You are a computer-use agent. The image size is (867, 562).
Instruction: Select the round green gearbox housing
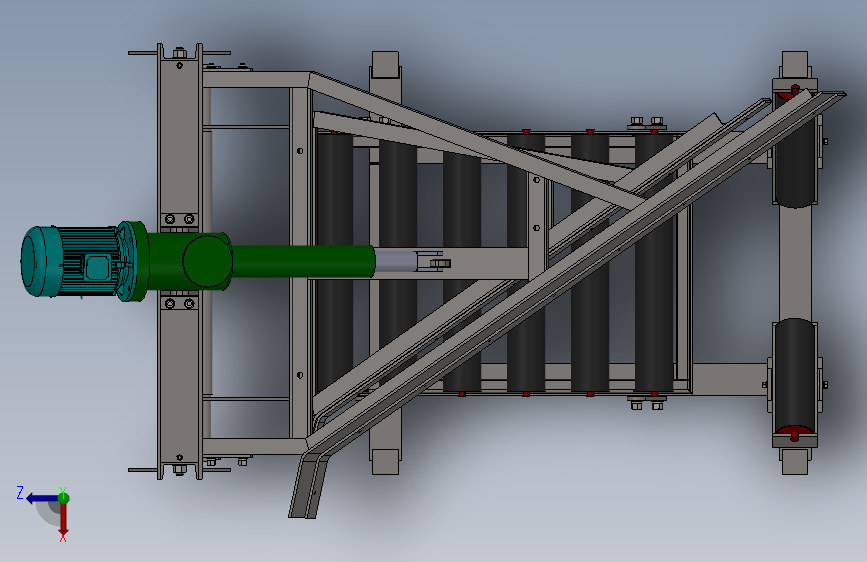coord(207,261)
